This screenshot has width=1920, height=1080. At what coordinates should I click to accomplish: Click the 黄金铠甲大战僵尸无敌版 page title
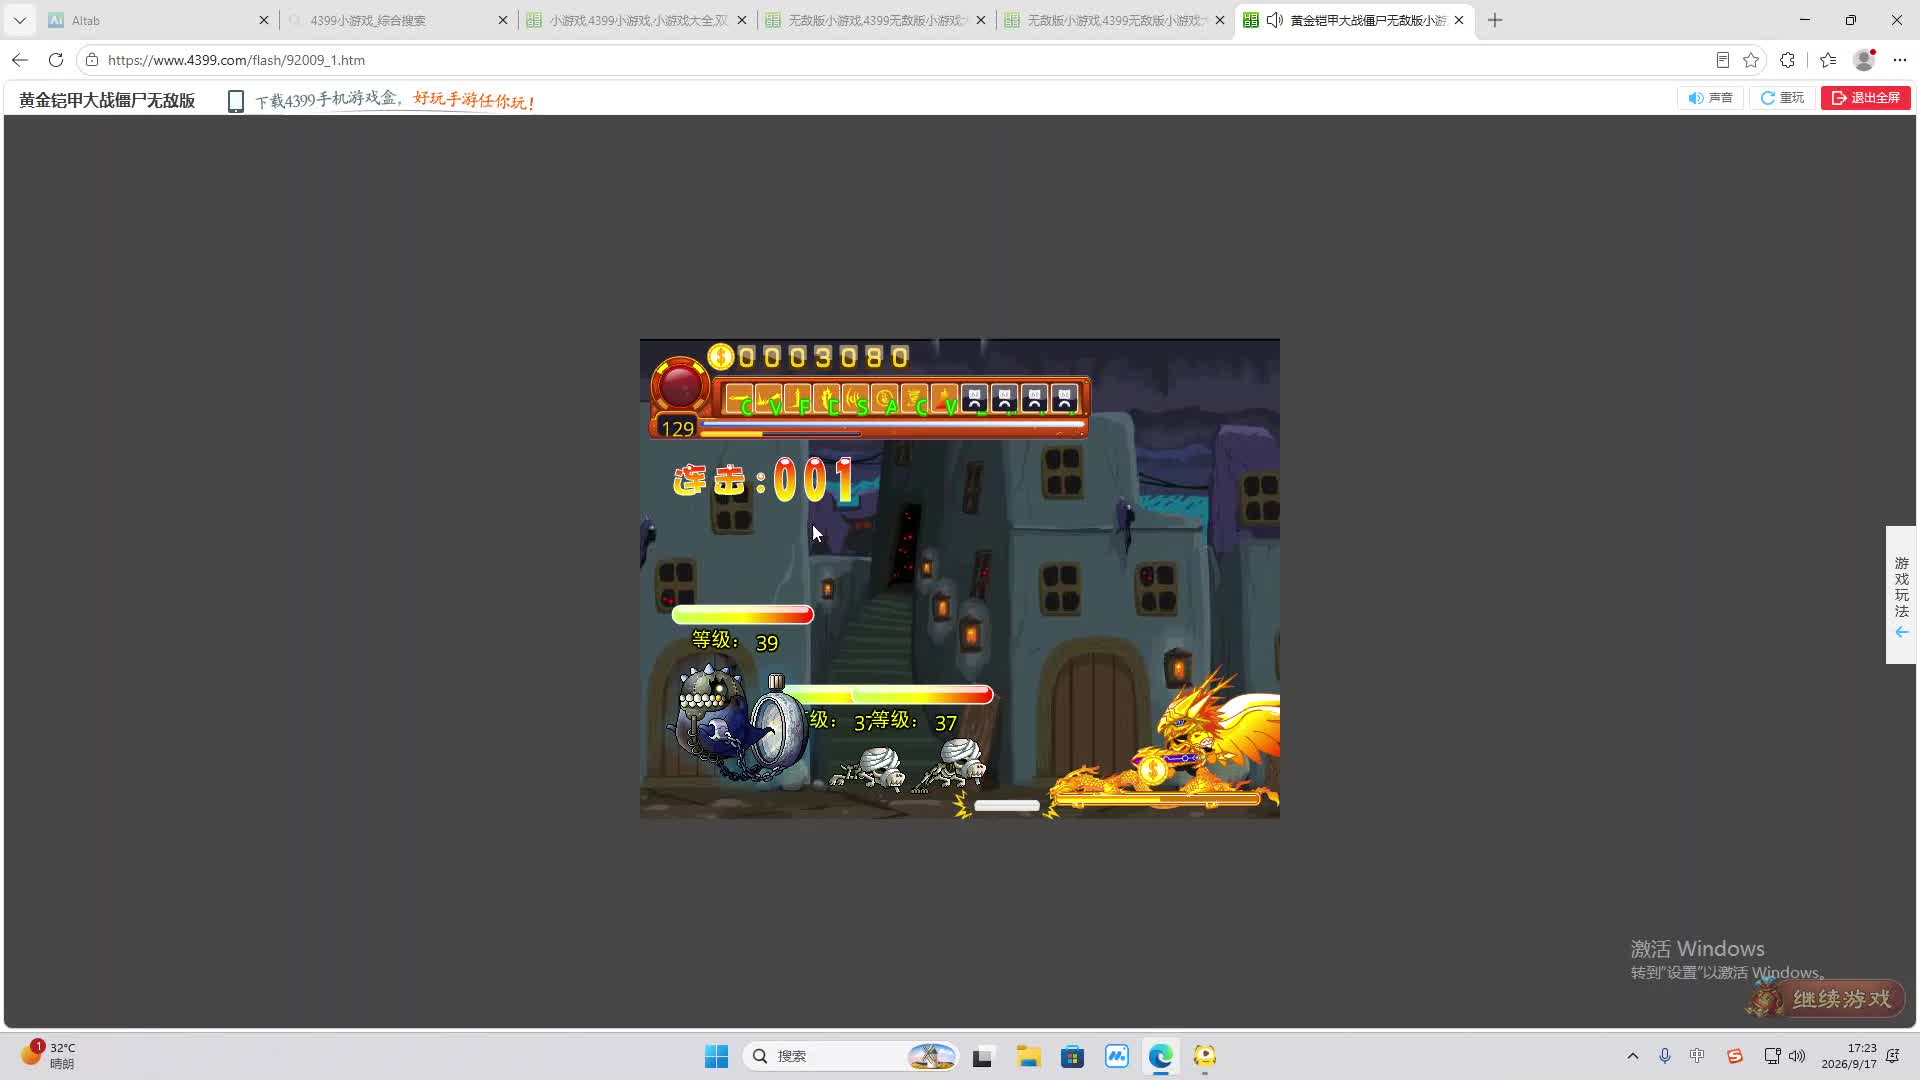click(107, 100)
